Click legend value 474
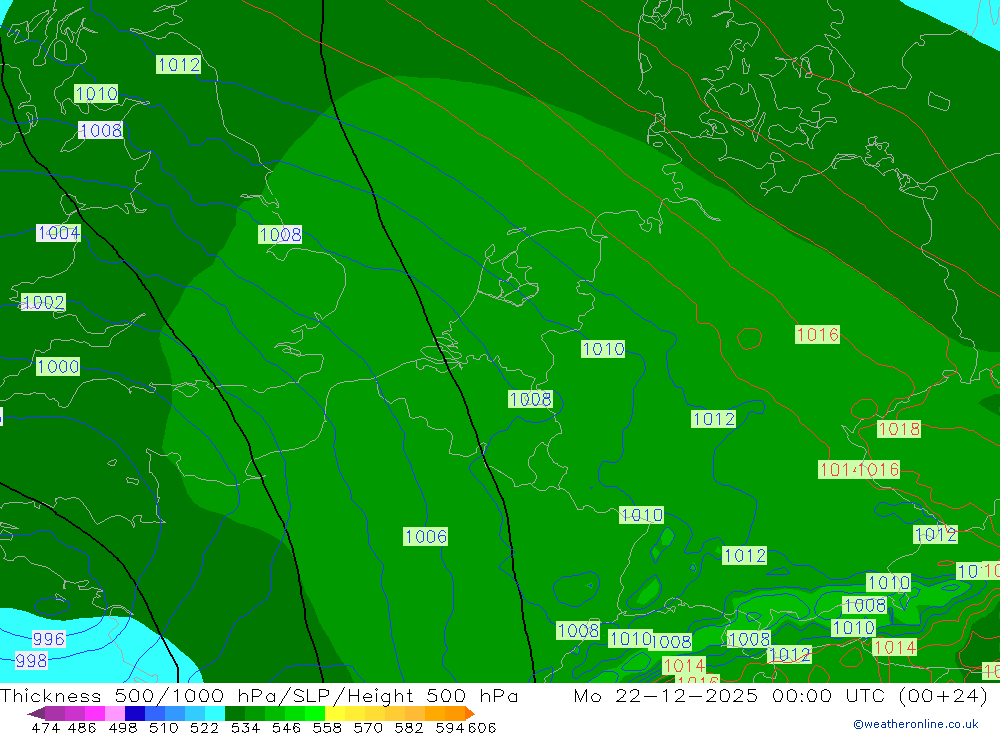The width and height of the screenshot is (1000, 733). [x=45, y=727]
